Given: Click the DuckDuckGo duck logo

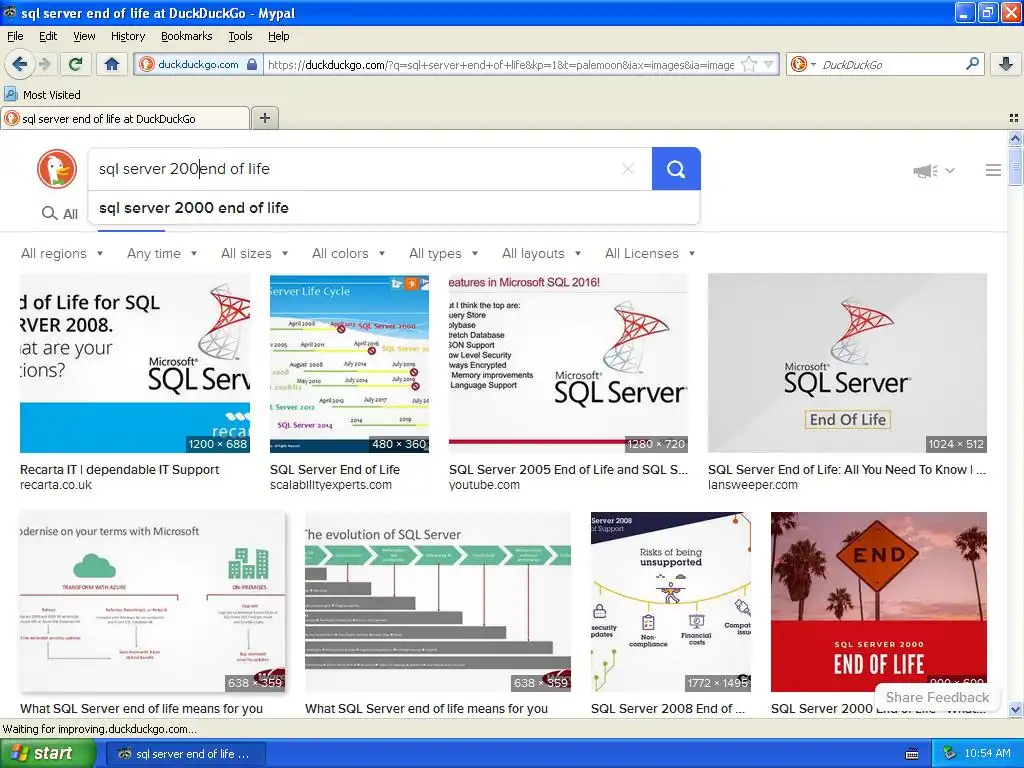Looking at the screenshot, I should point(57,169).
